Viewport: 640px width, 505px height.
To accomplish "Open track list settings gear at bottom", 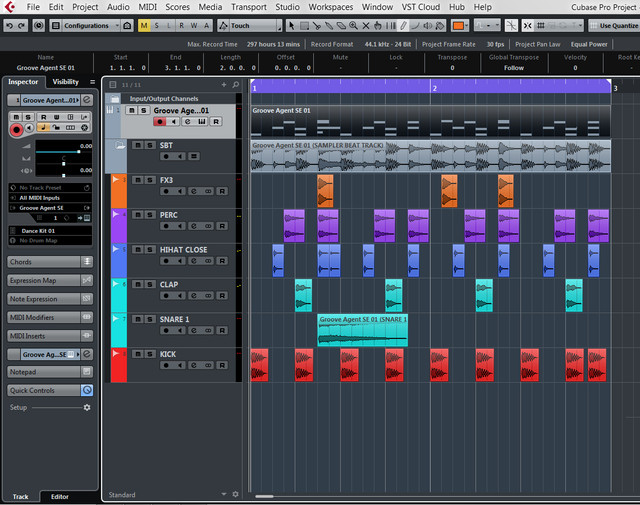I will click(236, 494).
